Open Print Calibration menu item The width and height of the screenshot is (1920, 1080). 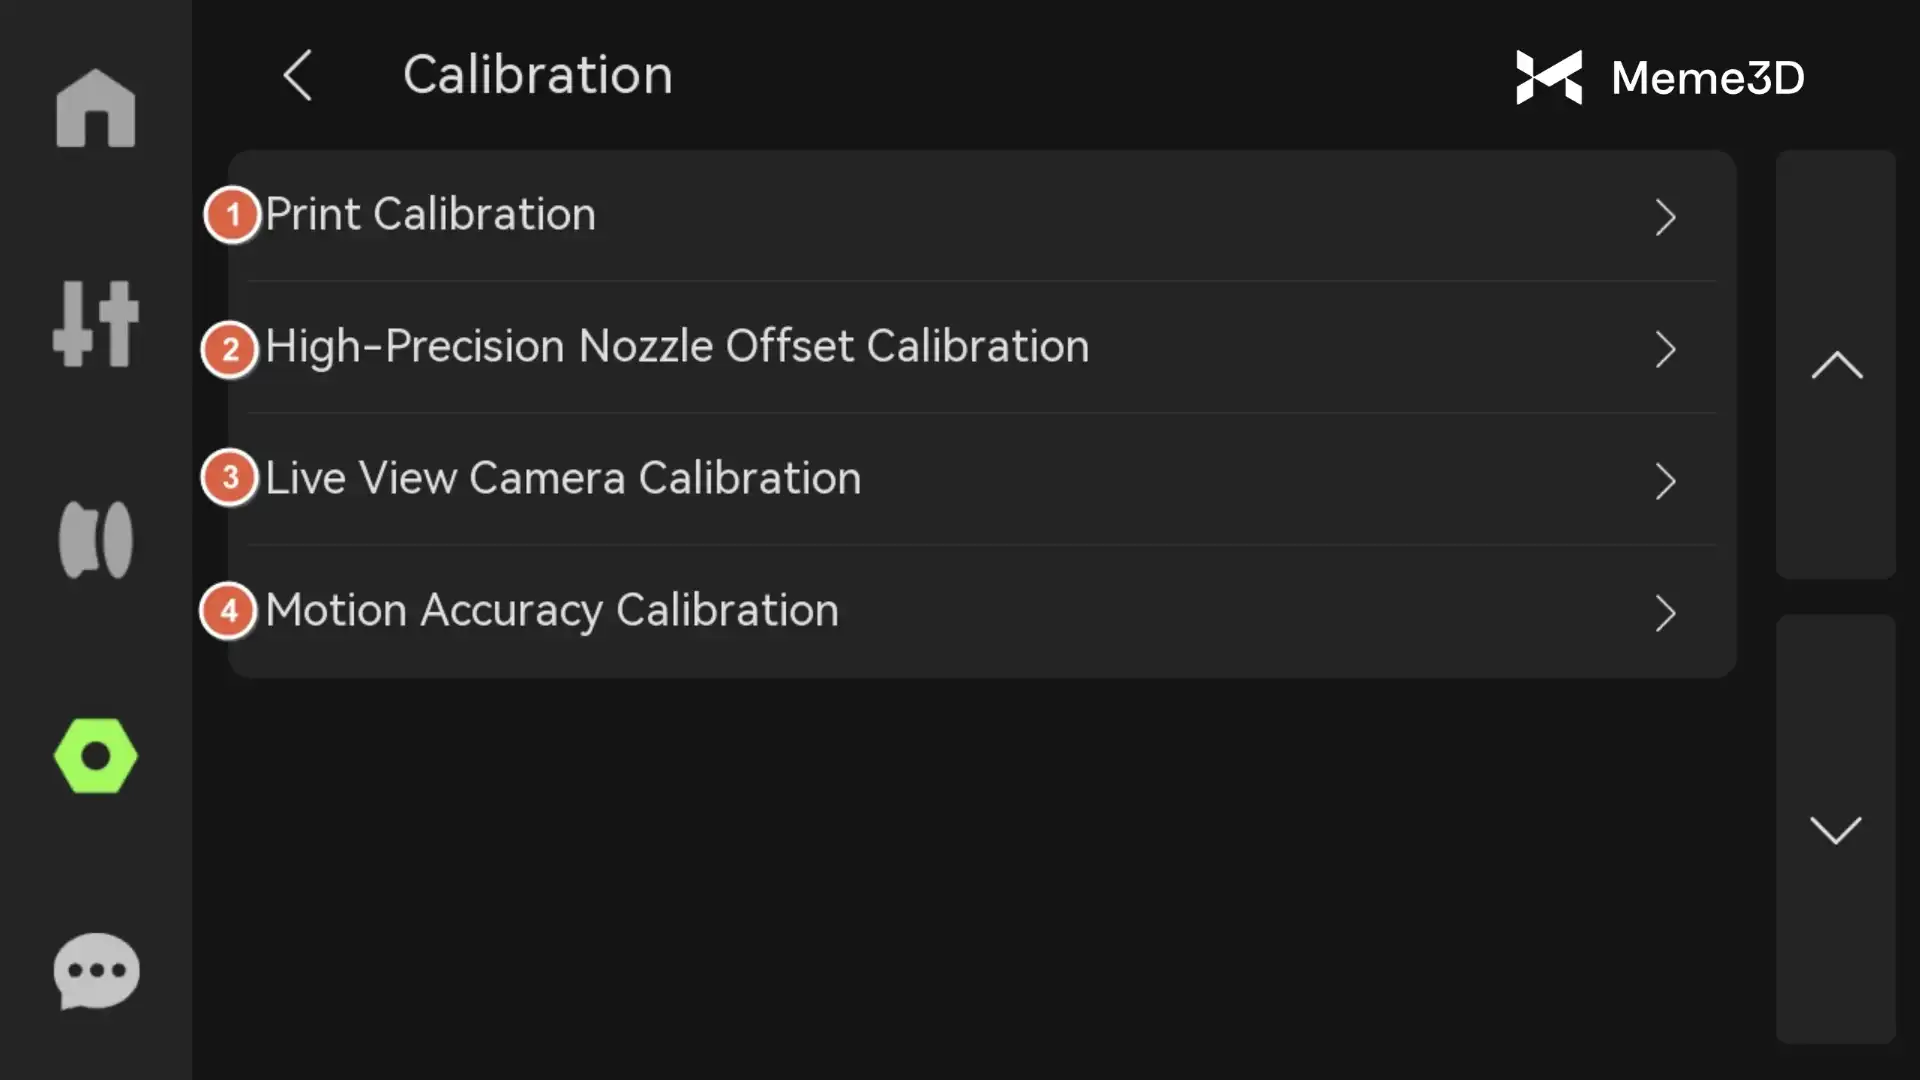(x=431, y=215)
